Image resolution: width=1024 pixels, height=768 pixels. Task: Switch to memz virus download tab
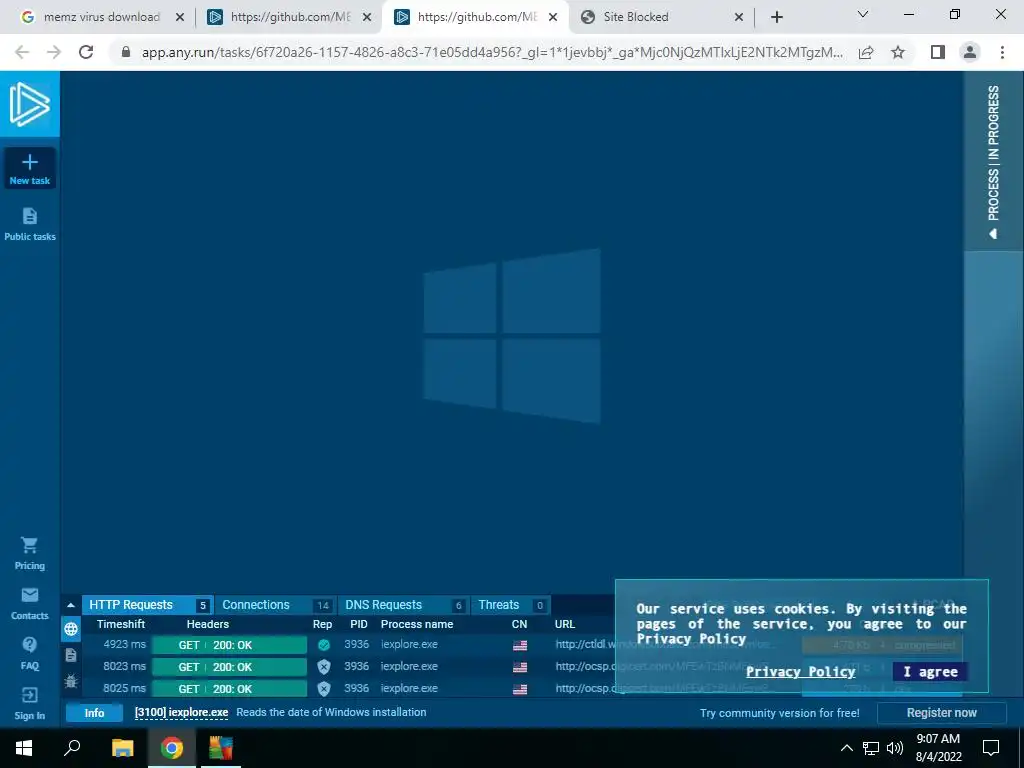(x=101, y=17)
